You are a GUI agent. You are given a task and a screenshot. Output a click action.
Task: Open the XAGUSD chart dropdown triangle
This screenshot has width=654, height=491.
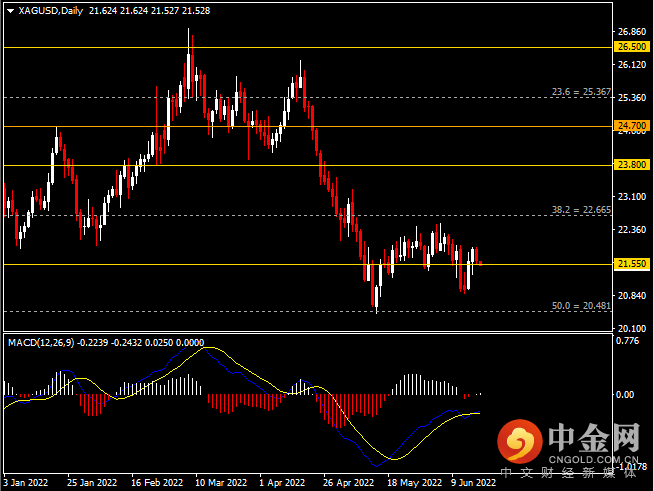pos(10,11)
